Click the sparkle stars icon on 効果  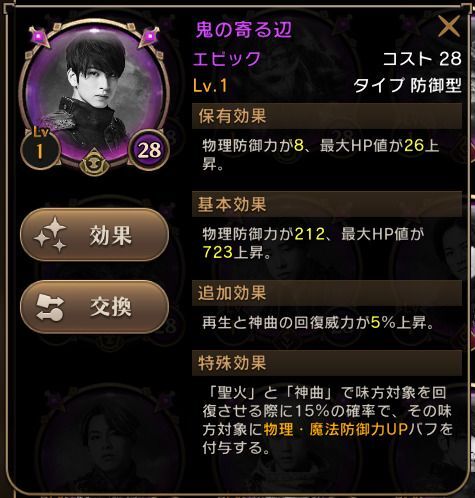point(50,234)
